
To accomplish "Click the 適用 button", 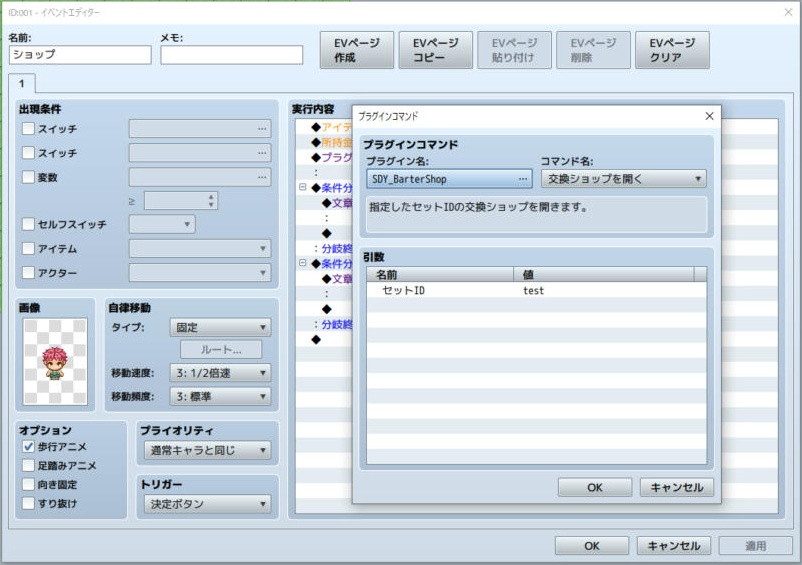I will [x=755, y=546].
